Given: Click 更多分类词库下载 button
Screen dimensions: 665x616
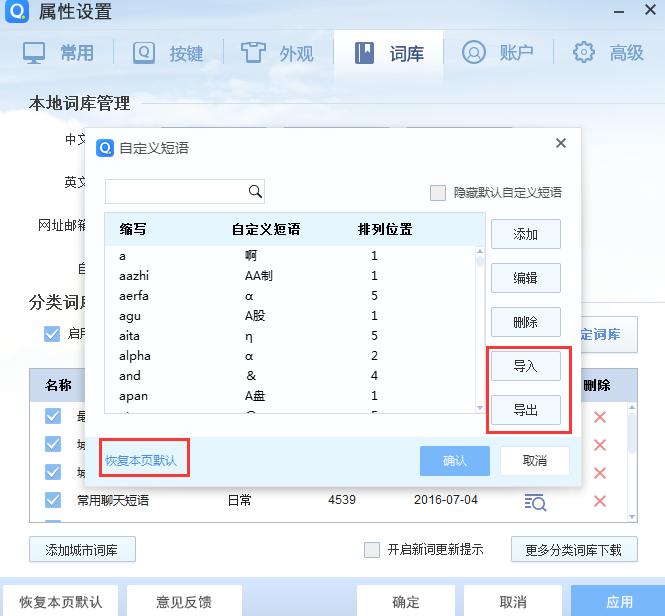Looking at the screenshot, I should click(574, 549).
